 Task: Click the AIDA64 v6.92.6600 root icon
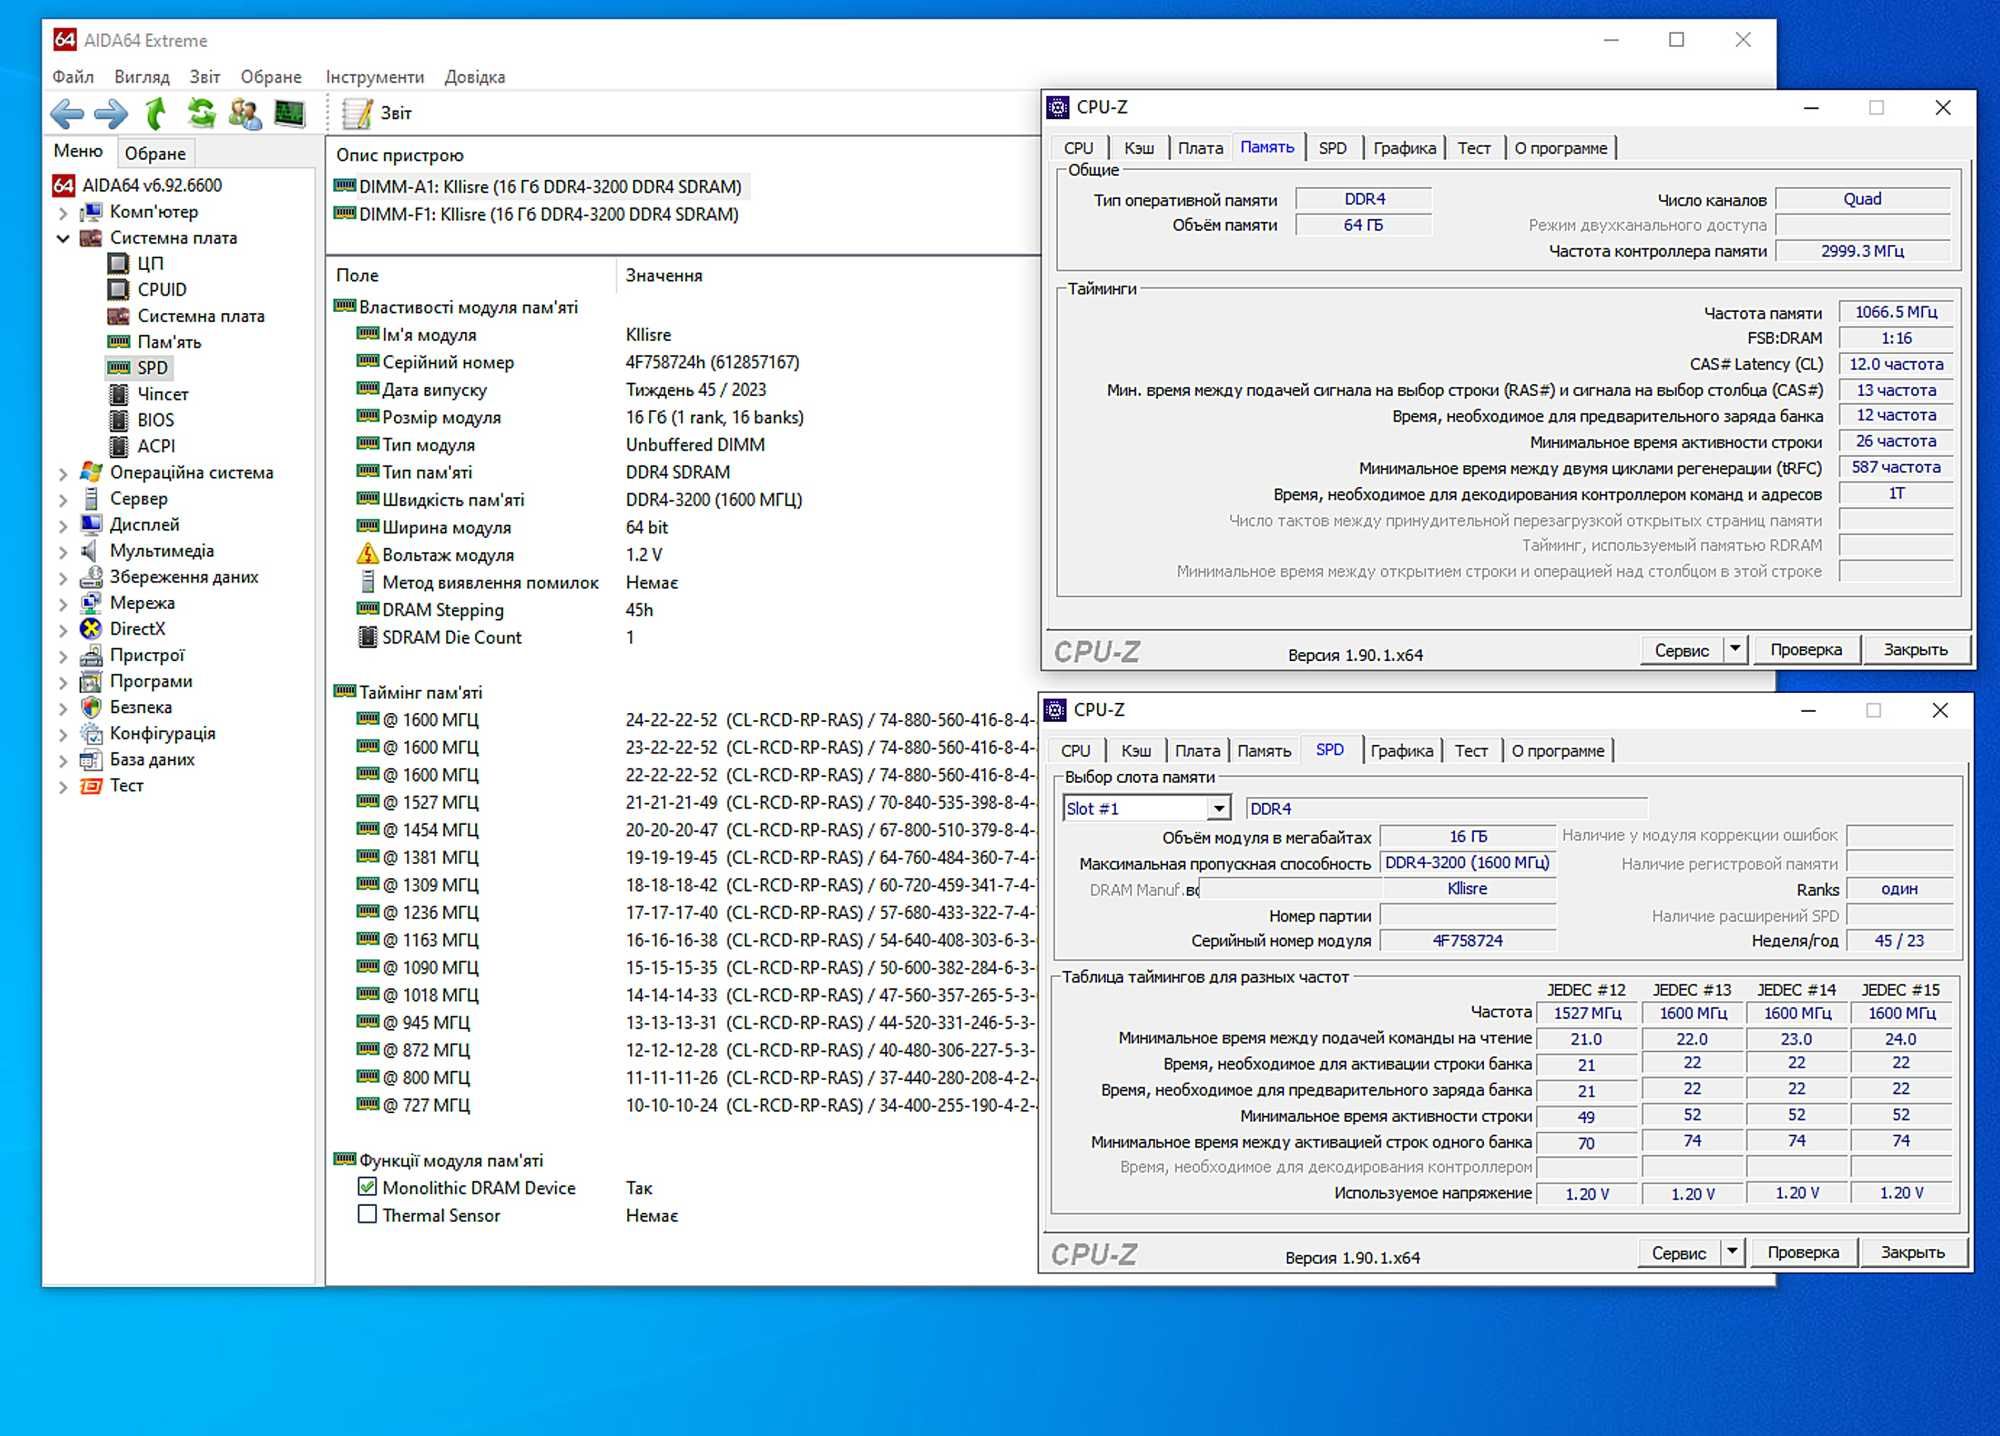pos(63,185)
